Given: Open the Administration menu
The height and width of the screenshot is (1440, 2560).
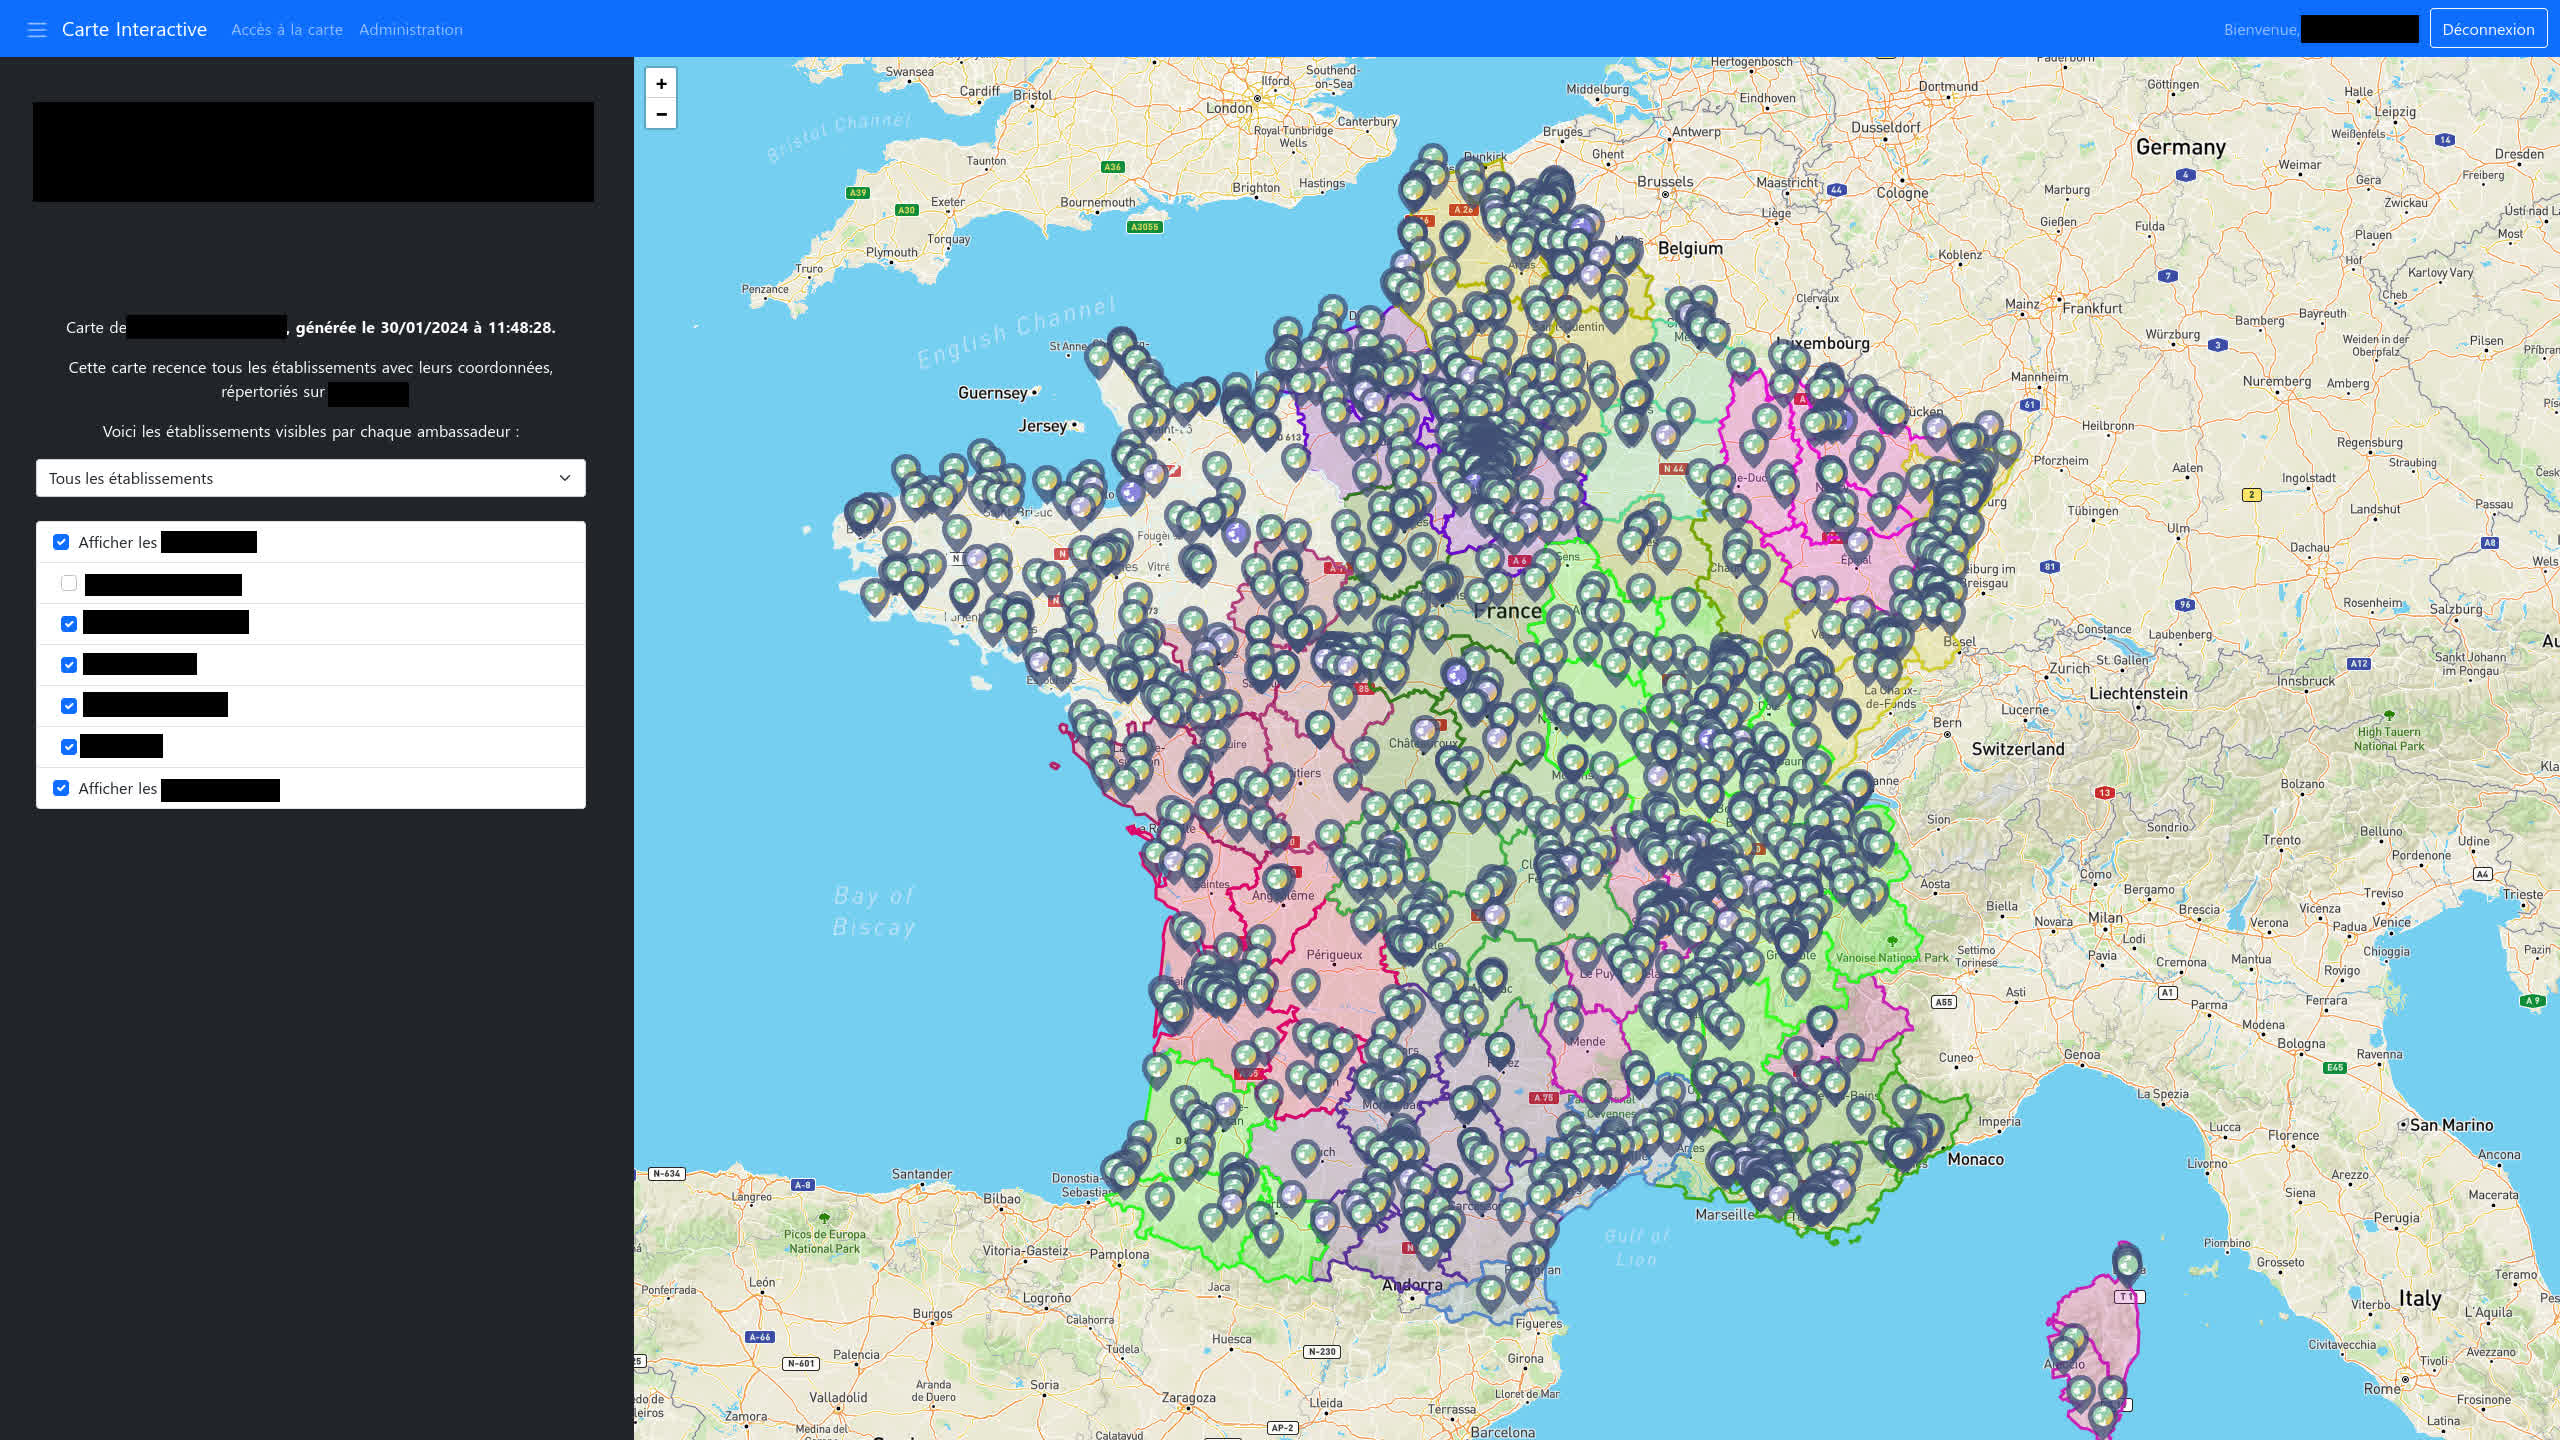Looking at the screenshot, I should tap(410, 28).
